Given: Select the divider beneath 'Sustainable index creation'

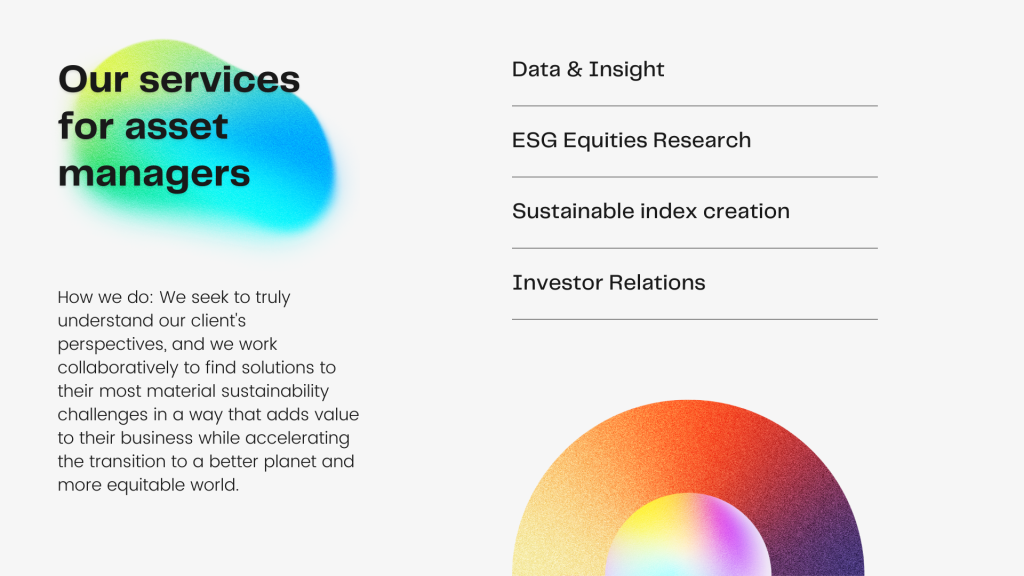Looking at the screenshot, I should (x=694, y=248).
